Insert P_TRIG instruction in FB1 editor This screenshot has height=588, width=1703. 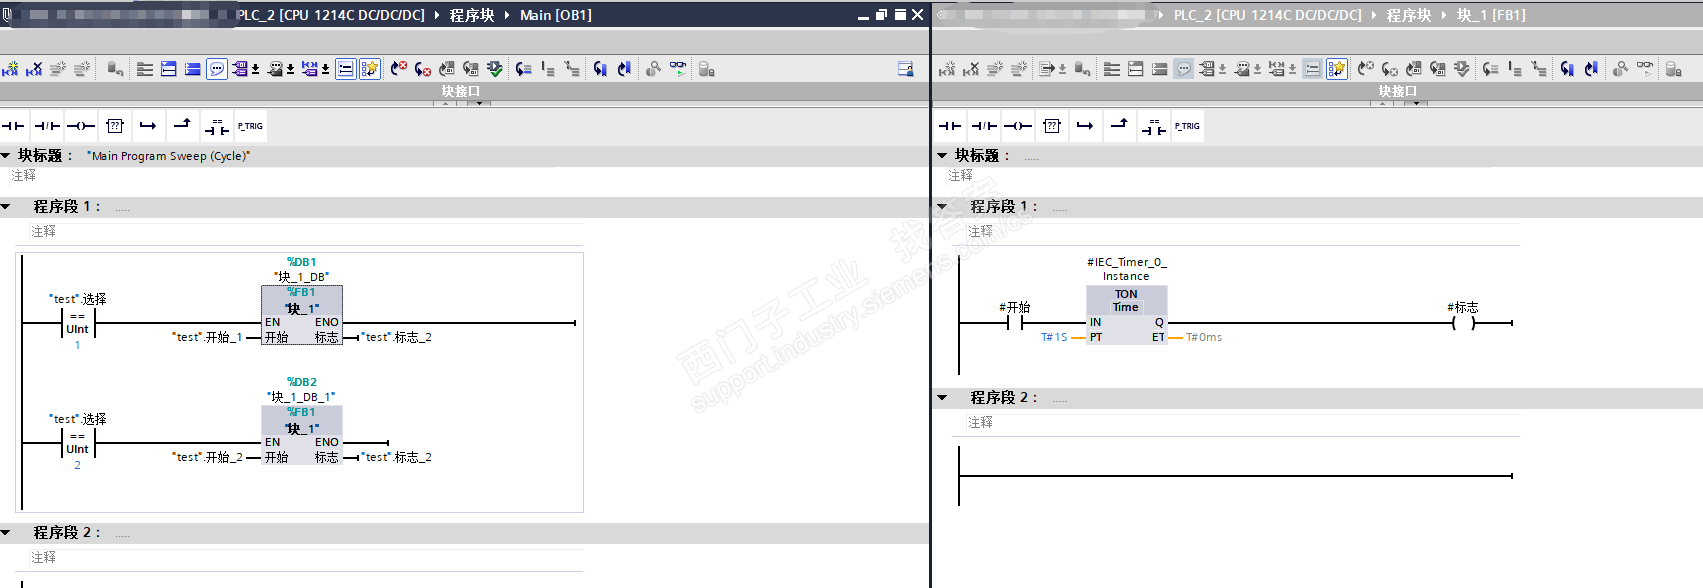point(1187,126)
